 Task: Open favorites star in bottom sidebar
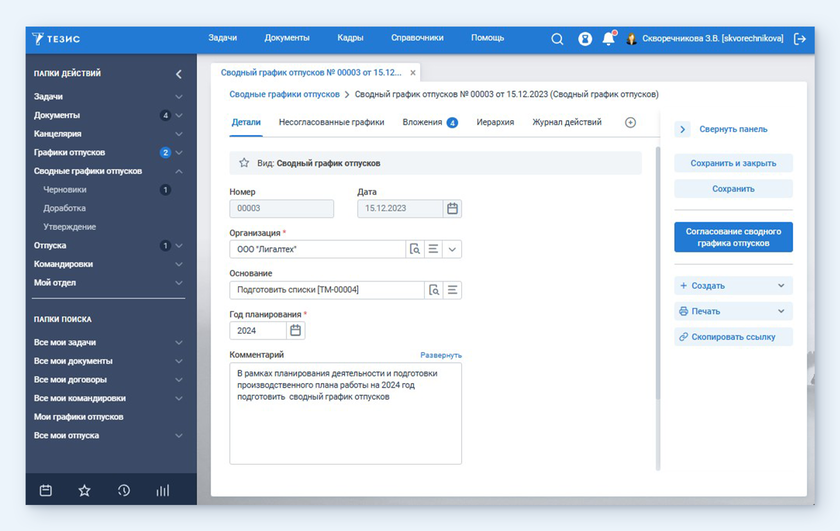84,490
